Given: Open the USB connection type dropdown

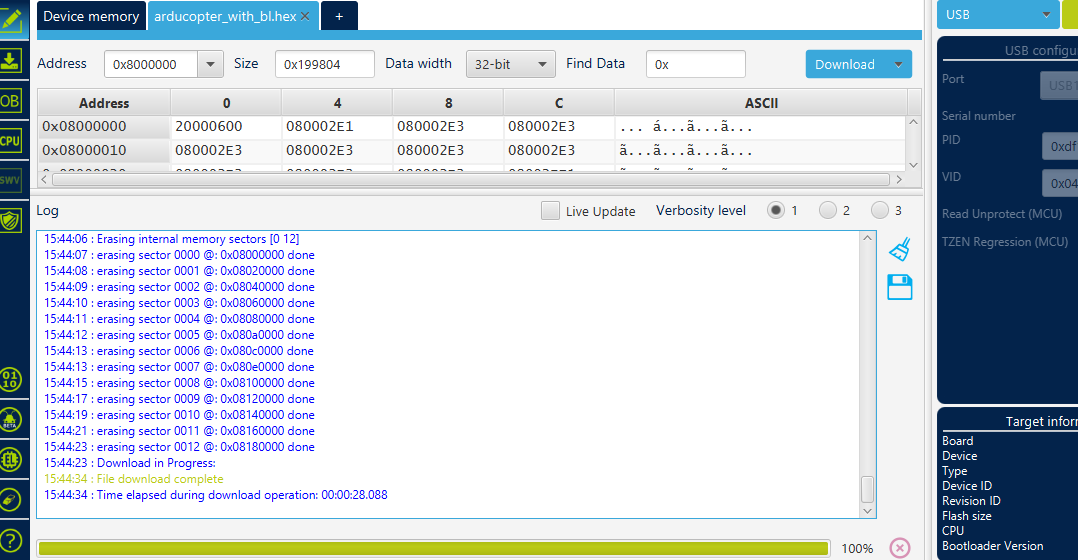Looking at the screenshot, I should point(997,15).
